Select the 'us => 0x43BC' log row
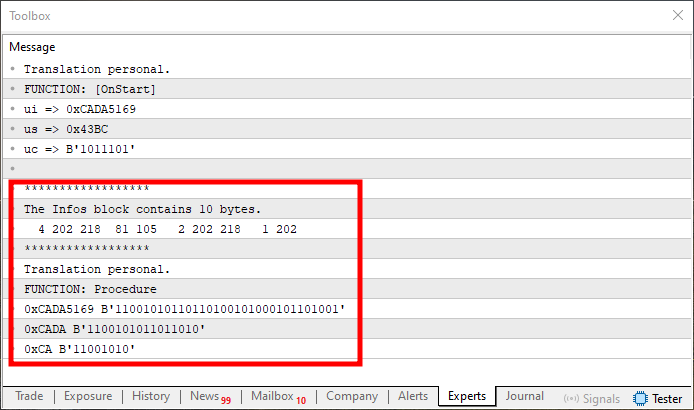This screenshot has width=694, height=410. [x=347, y=129]
